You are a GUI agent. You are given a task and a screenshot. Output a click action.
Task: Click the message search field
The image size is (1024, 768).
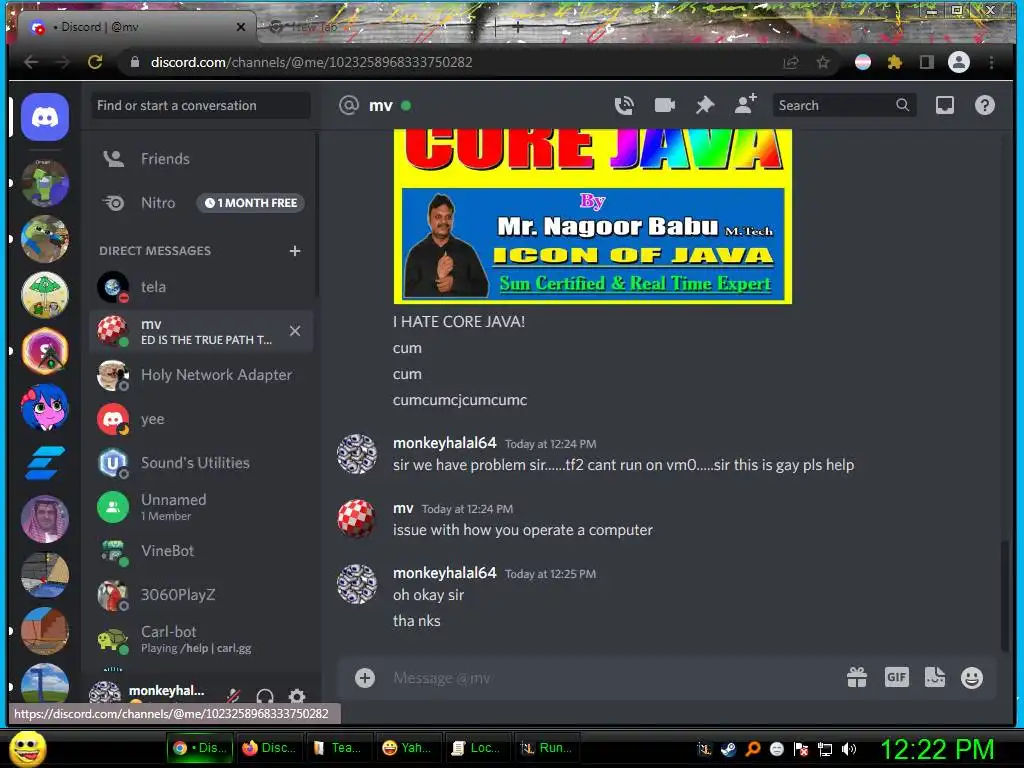point(843,105)
